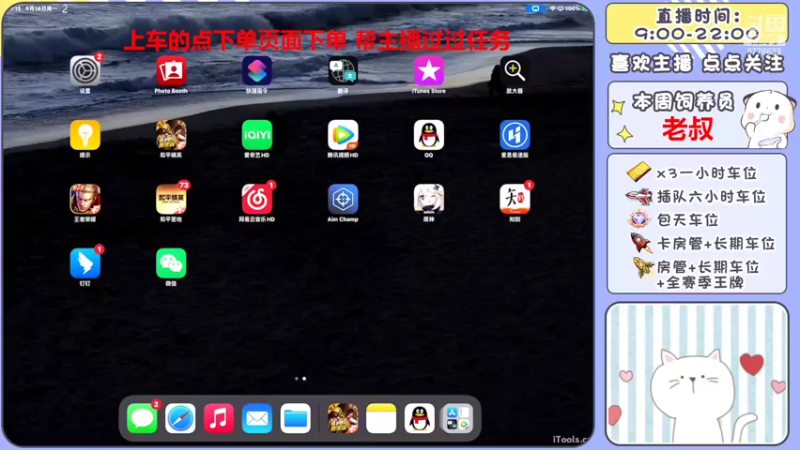Viewport: 800px width, 450px height.
Task: Click the 包天车位 row
Action: (x=673, y=220)
